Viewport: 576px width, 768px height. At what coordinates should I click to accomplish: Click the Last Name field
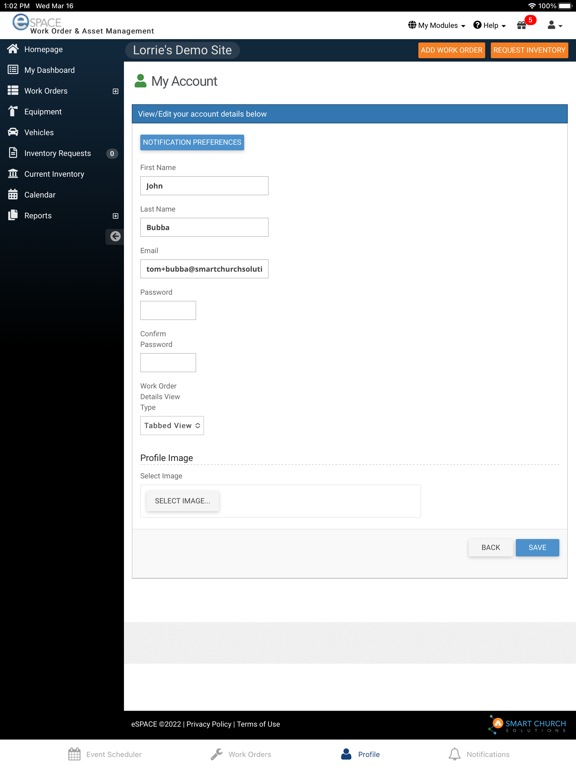point(204,227)
